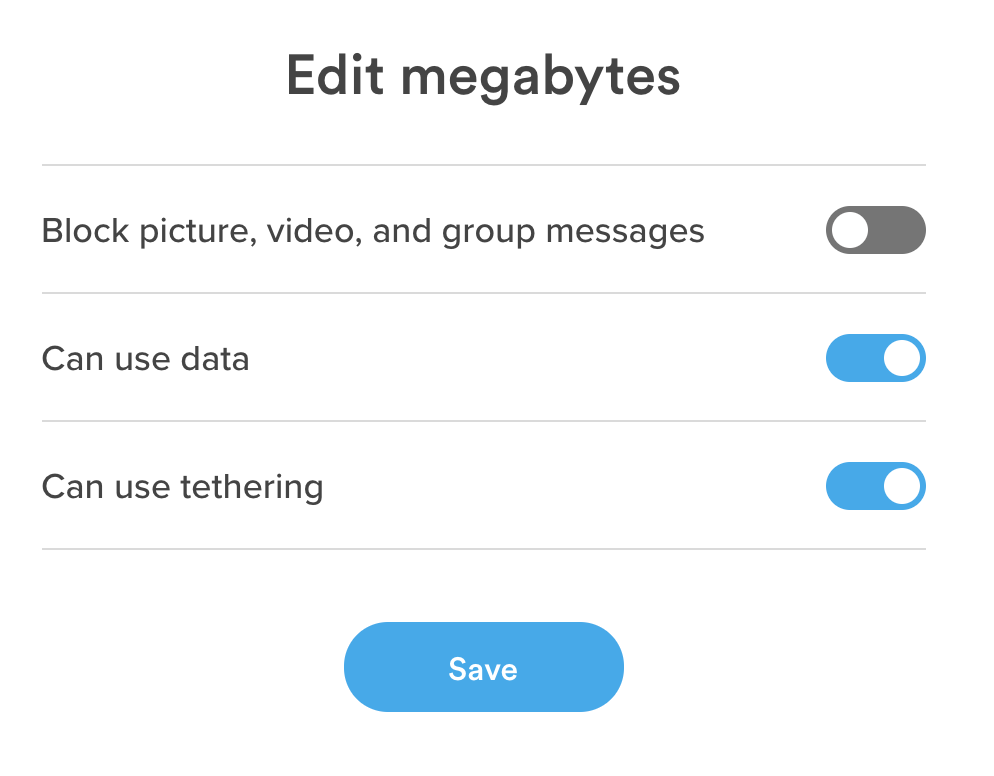Save the megabytes settings
The height and width of the screenshot is (776, 994).
click(x=483, y=667)
